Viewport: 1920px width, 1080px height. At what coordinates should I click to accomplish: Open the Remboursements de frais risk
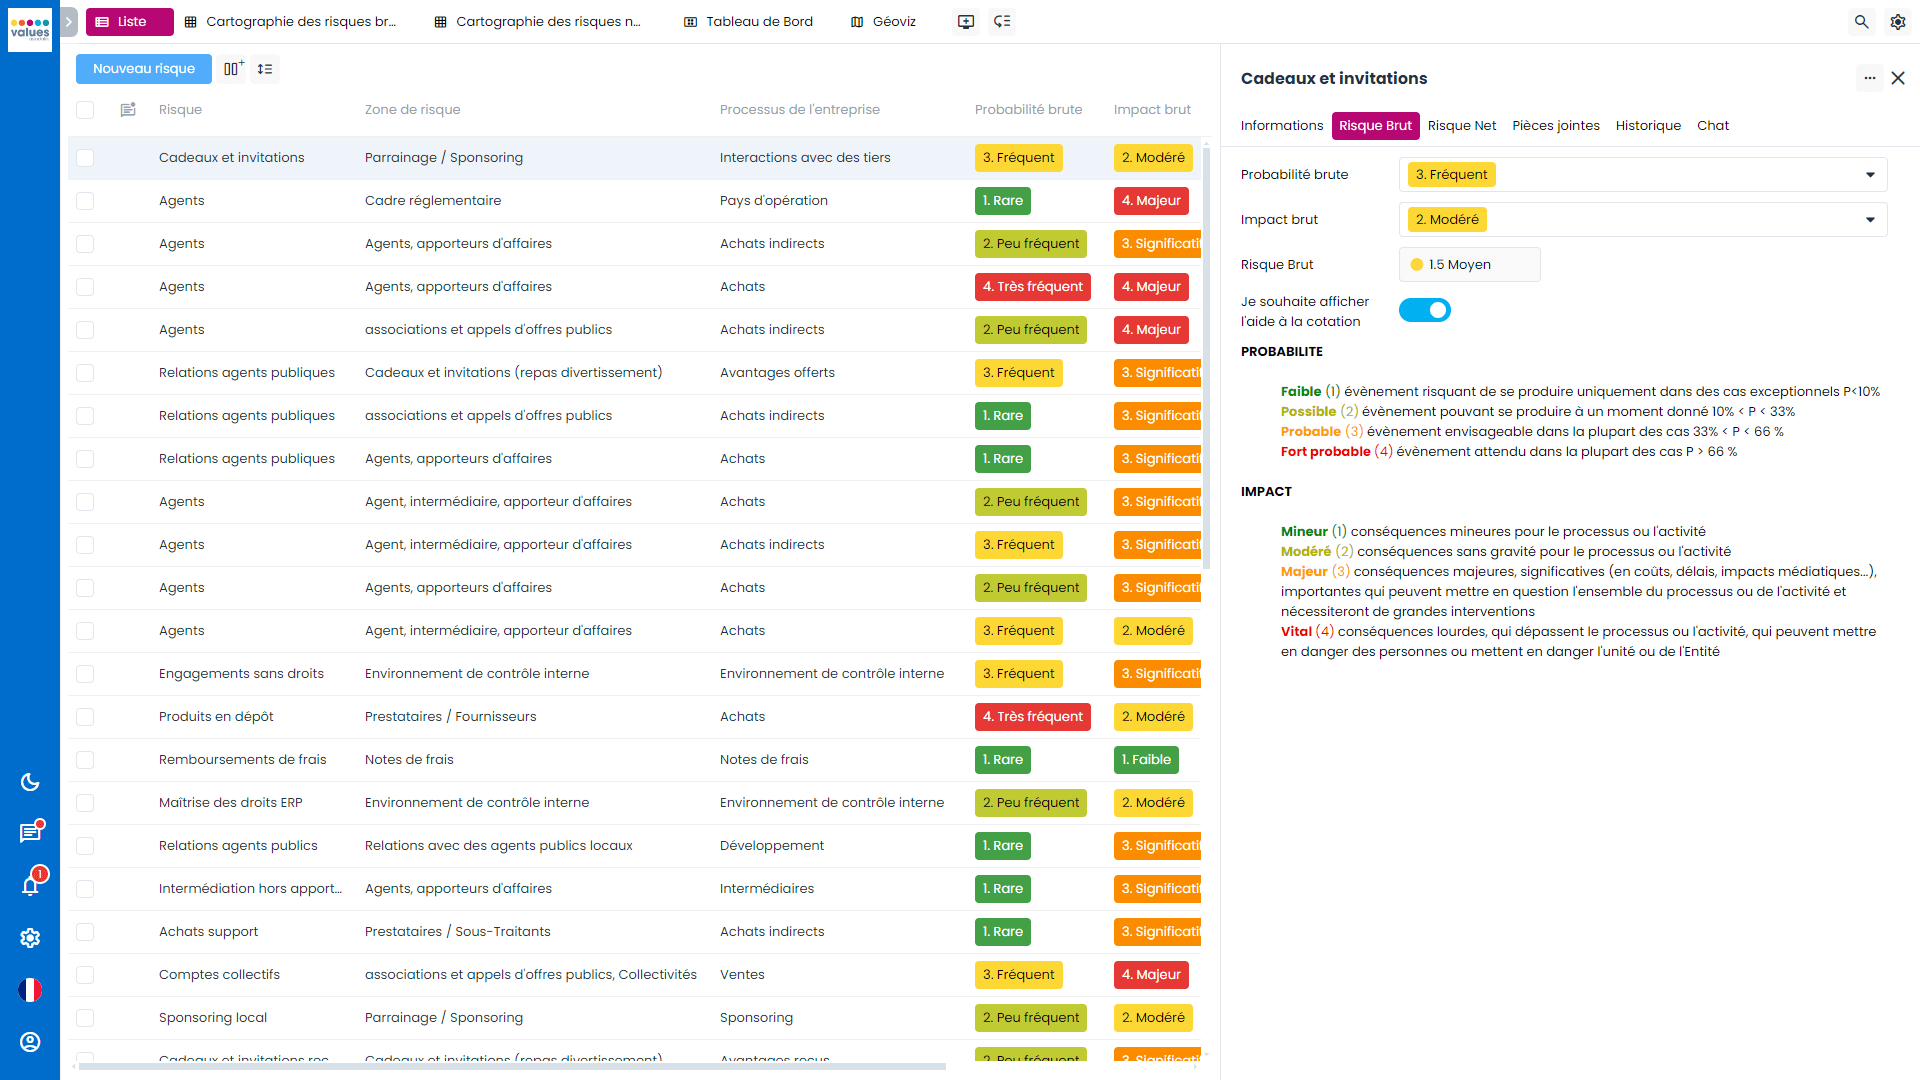pyautogui.click(x=242, y=760)
